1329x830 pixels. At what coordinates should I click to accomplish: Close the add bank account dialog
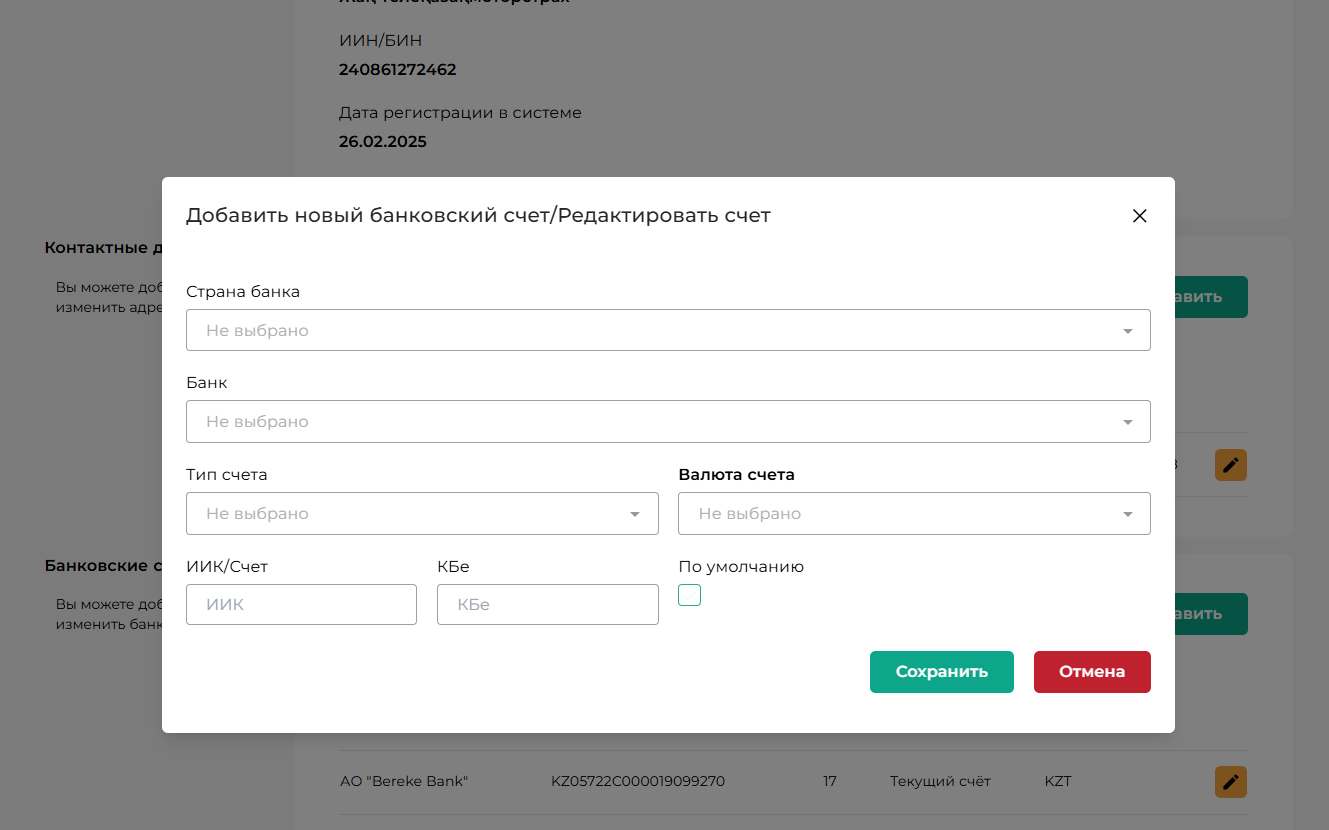coord(1139,216)
